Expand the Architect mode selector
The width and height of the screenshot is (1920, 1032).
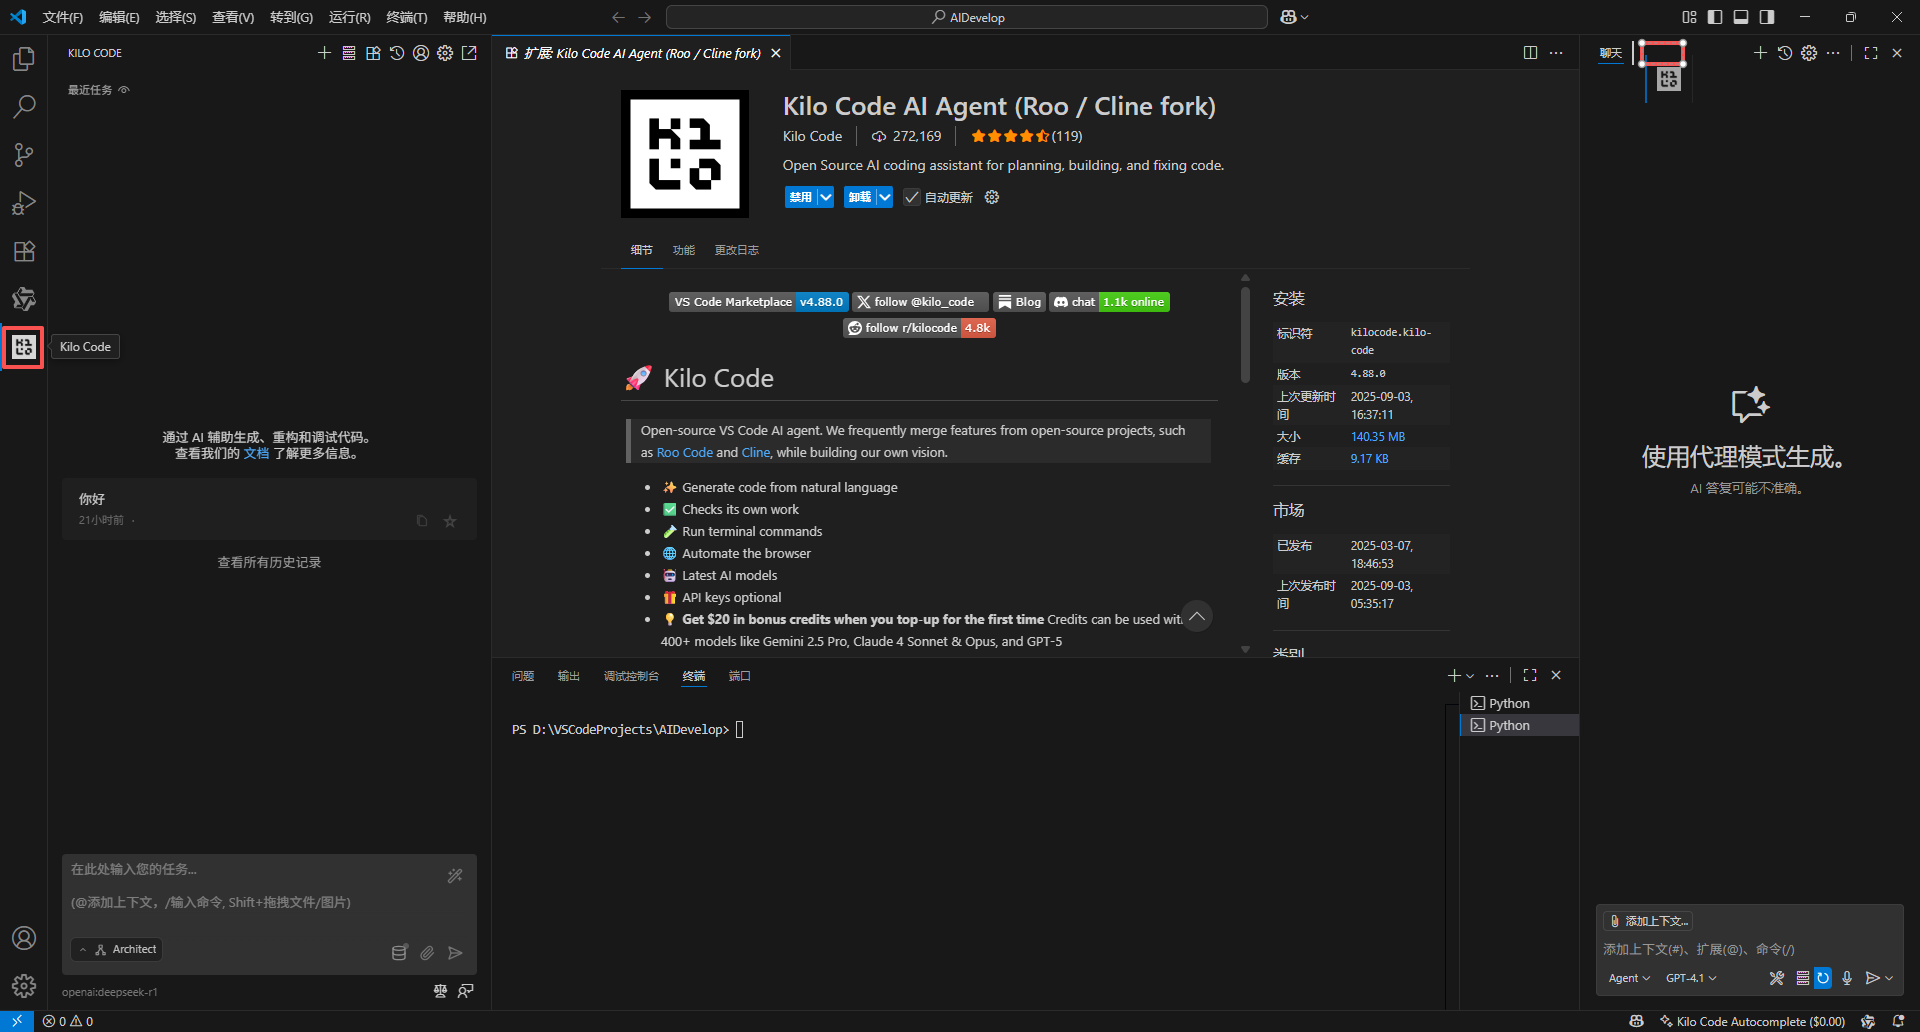tap(116, 949)
